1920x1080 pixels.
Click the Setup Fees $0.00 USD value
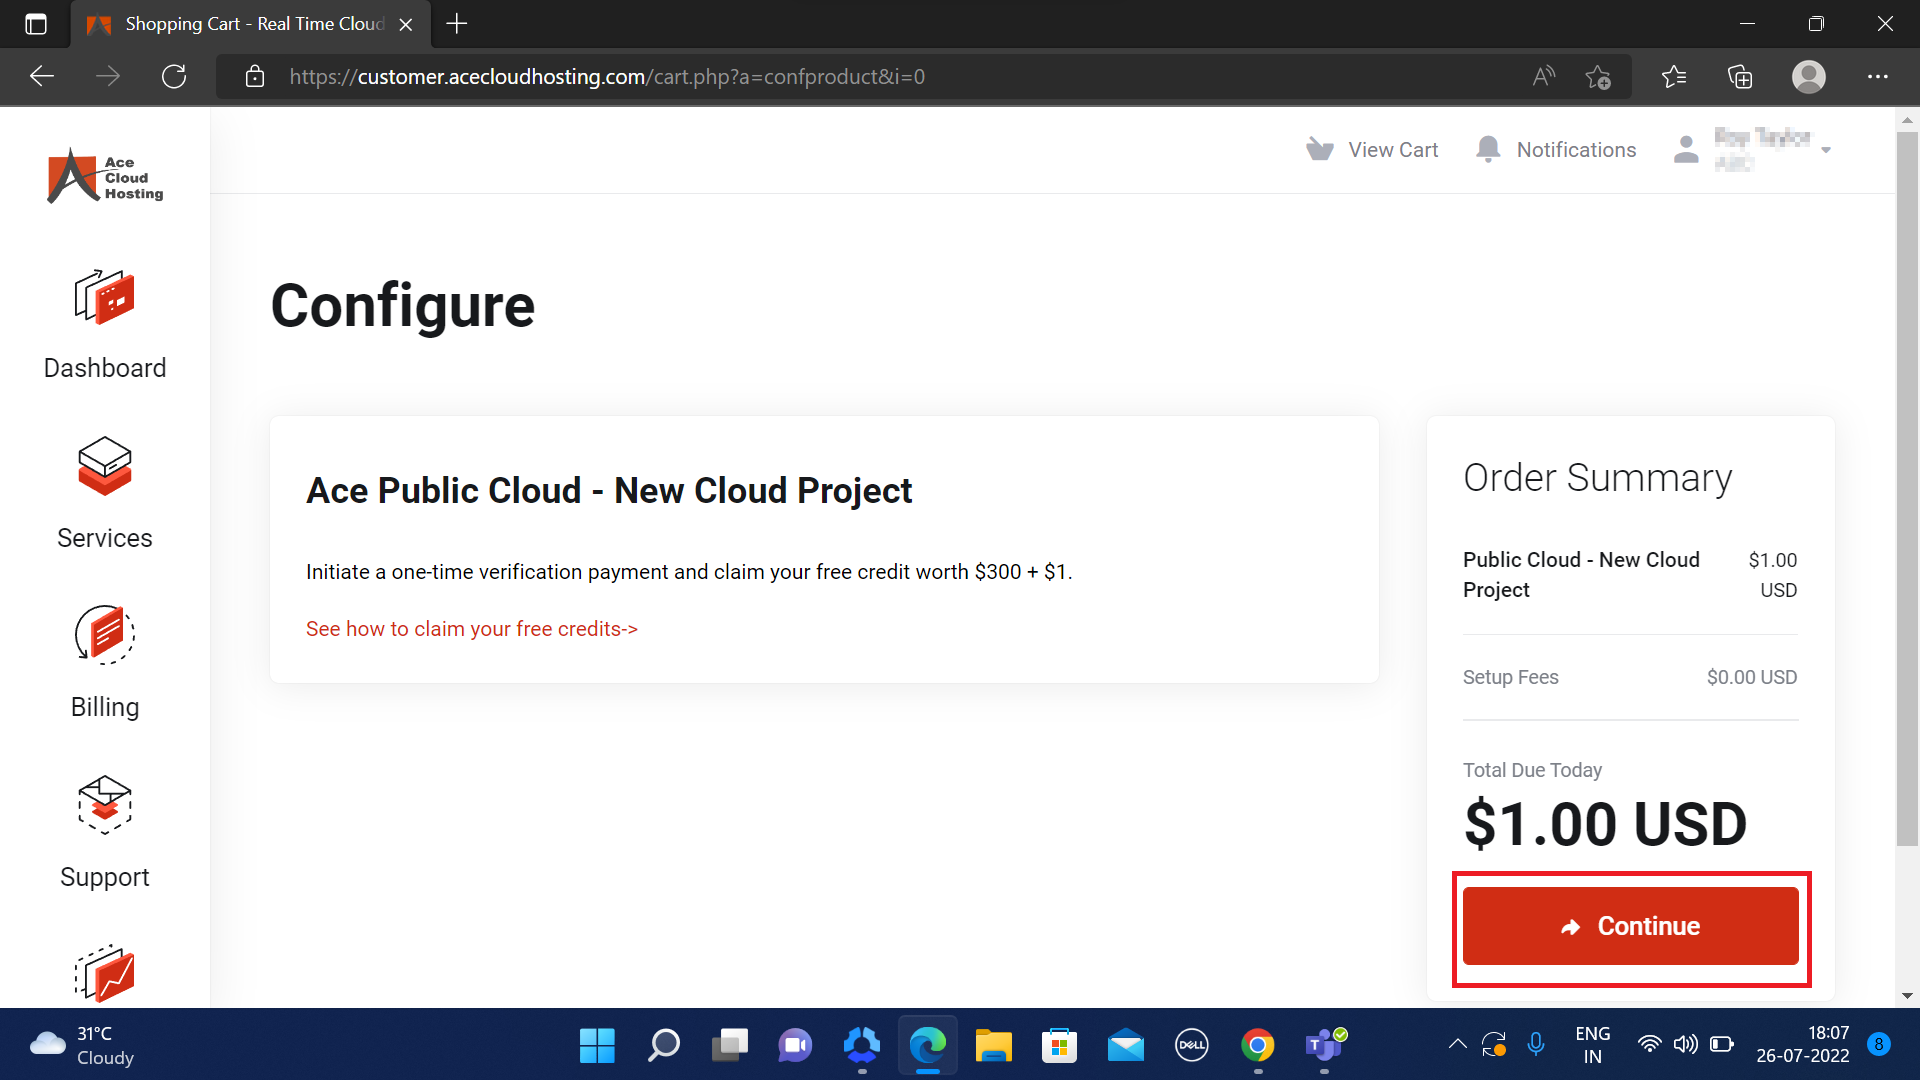[x=1751, y=677]
